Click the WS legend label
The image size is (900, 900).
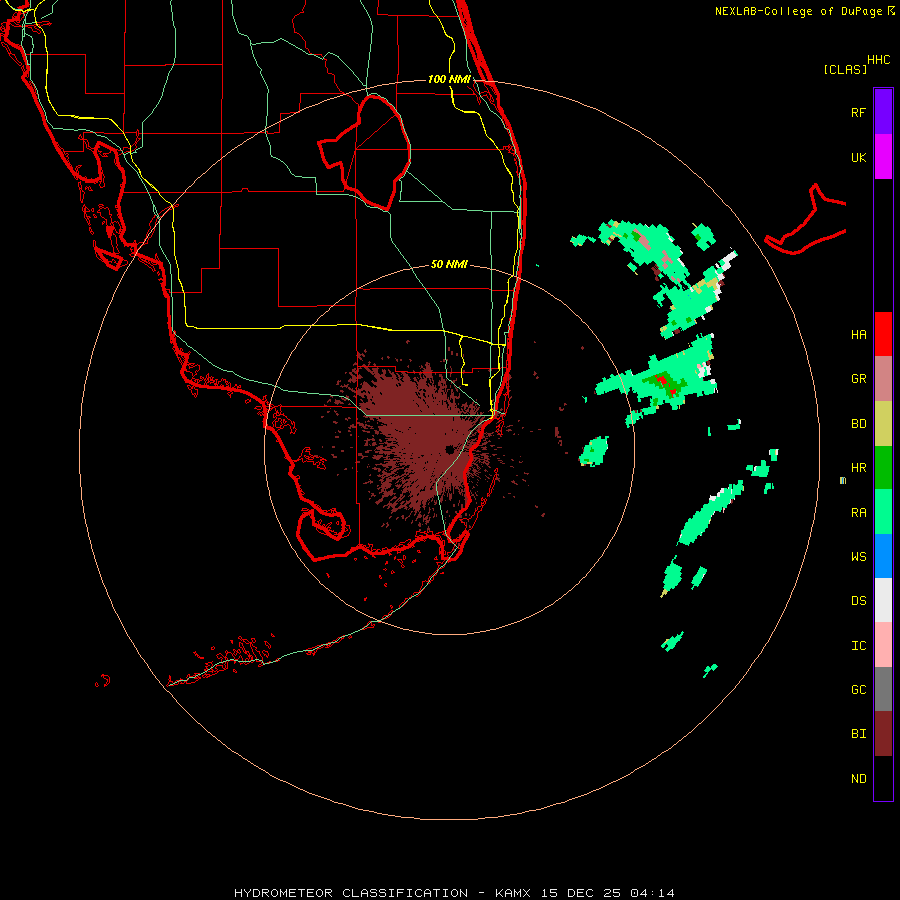pos(858,556)
